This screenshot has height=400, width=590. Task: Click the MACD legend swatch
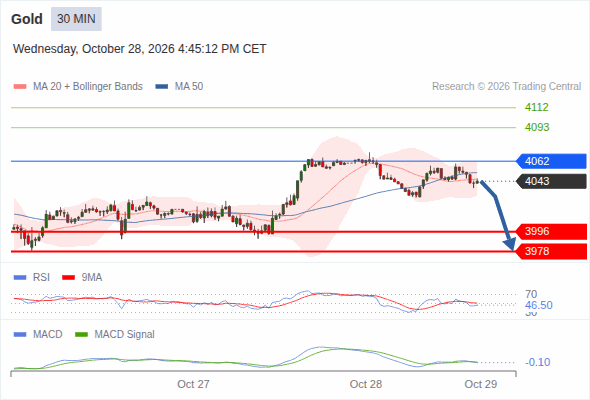click(x=20, y=335)
